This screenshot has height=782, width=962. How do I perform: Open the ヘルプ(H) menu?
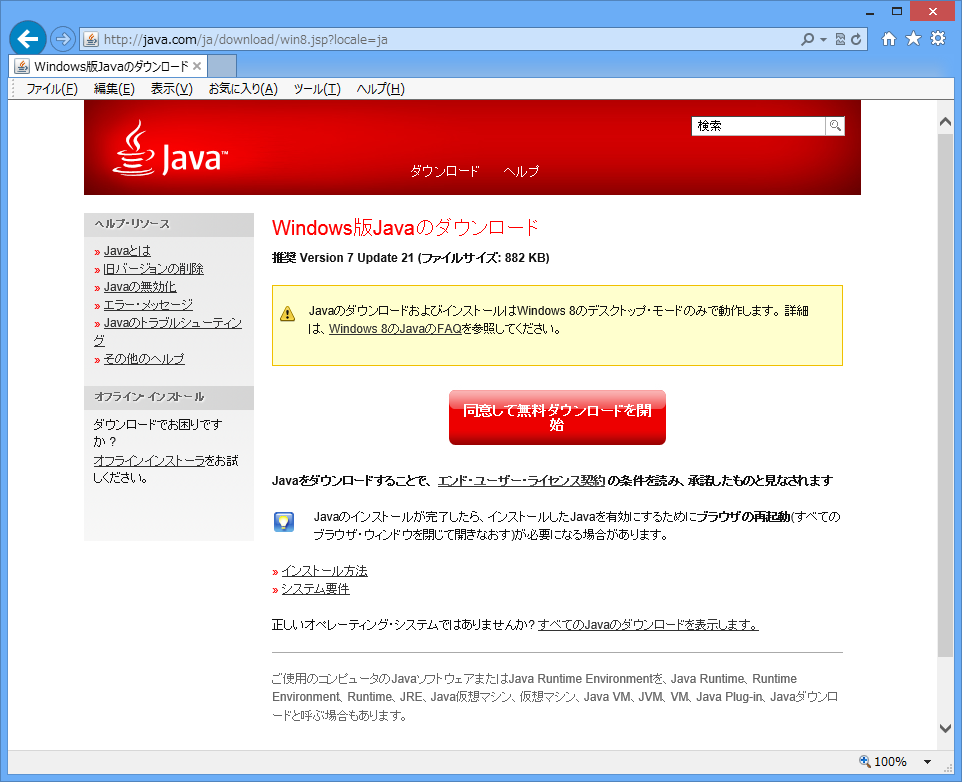(x=380, y=89)
